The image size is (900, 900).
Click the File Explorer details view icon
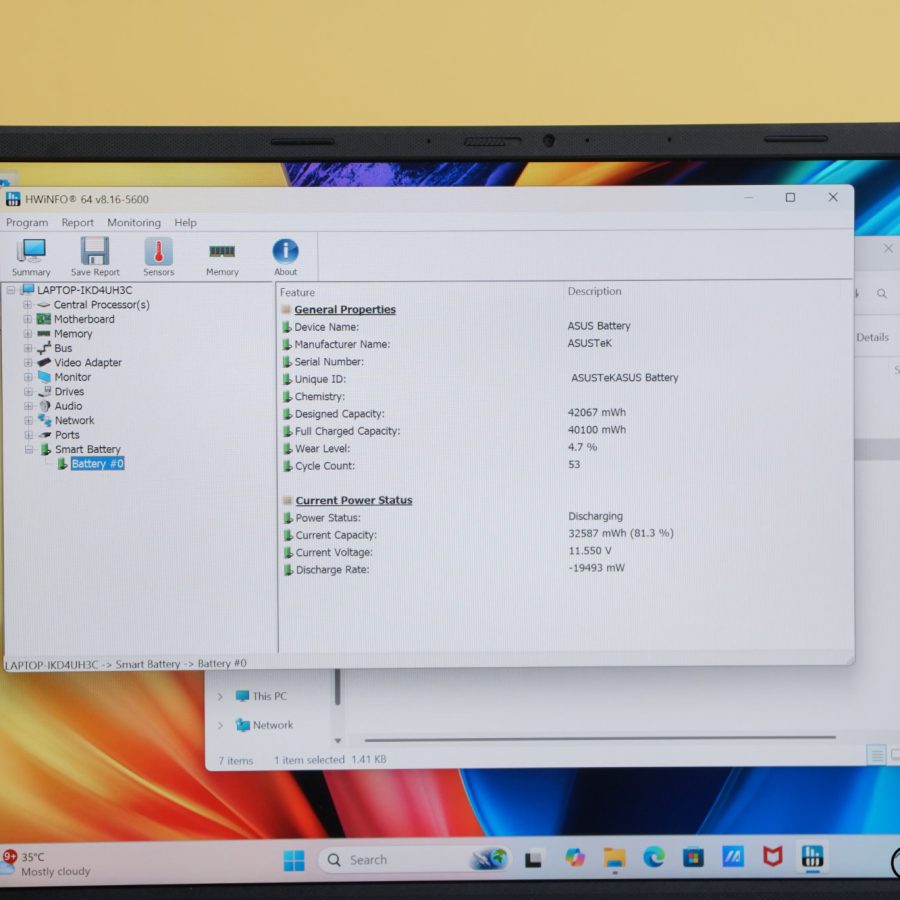pos(876,755)
